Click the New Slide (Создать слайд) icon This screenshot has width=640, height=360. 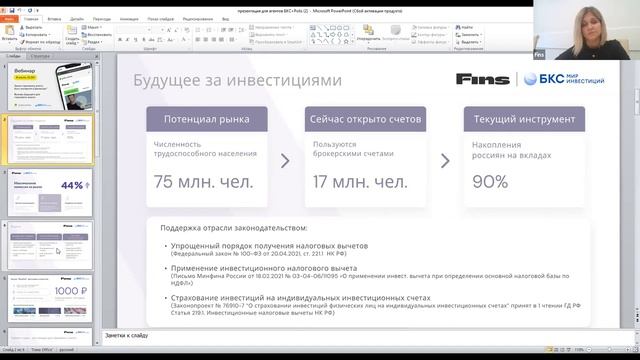click(72, 31)
